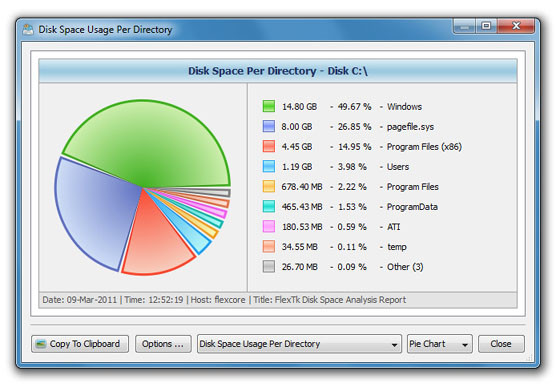The width and height of the screenshot is (560, 387).
Task: Click the chart heading 'Disk Space Per Directory - Disk C:\'
Action: click(278, 71)
